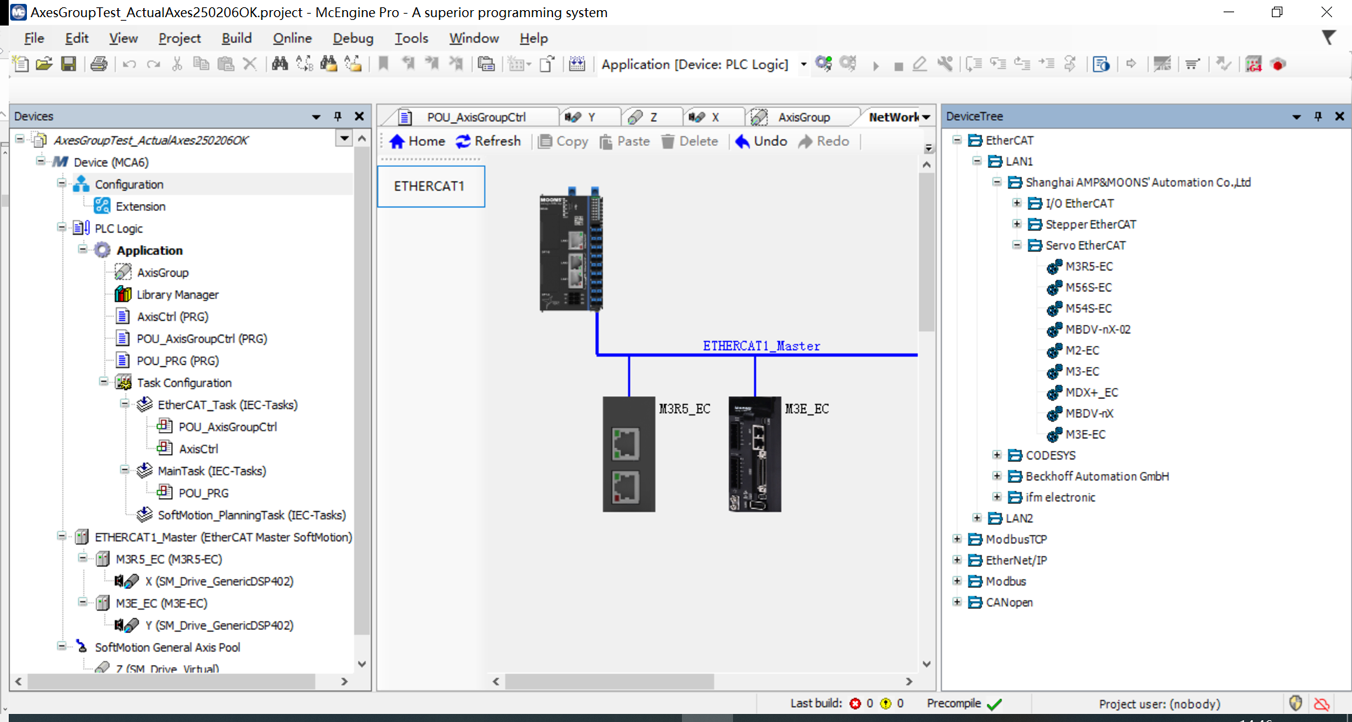Click Project user (nobody) status text
The width and height of the screenshot is (1352, 722).
(1159, 704)
